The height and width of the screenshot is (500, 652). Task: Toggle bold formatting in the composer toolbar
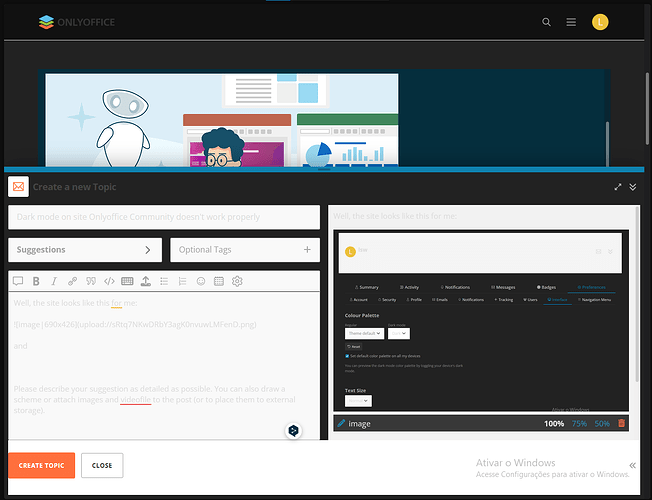click(36, 281)
